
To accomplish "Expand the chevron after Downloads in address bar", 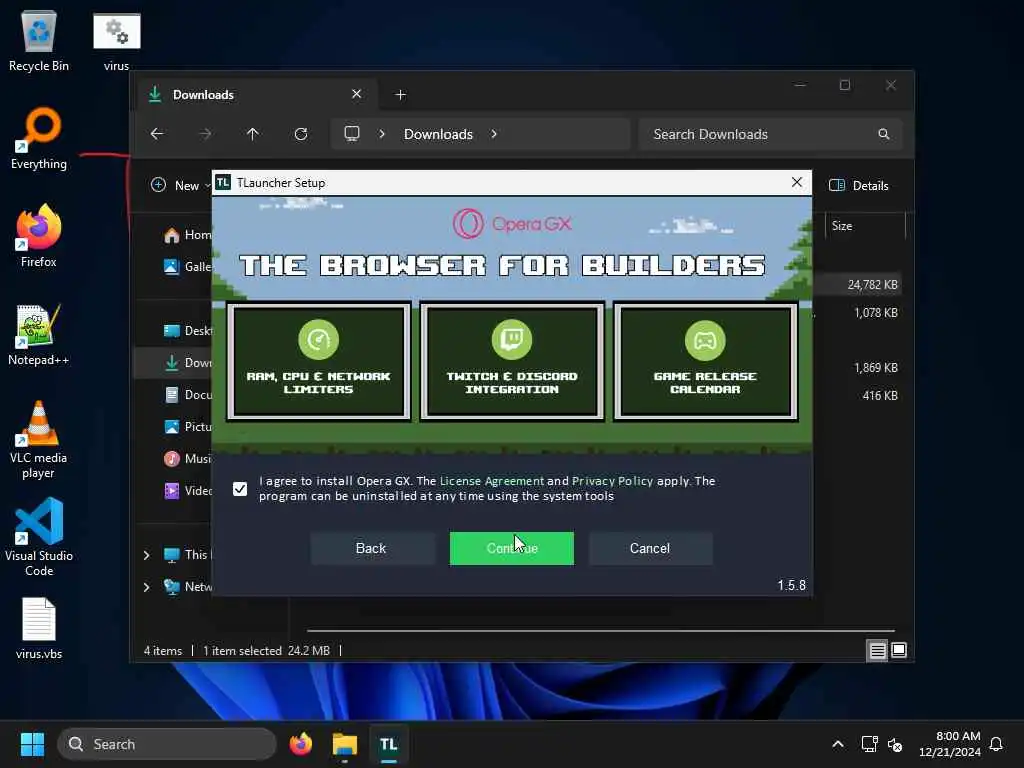I will click(494, 134).
